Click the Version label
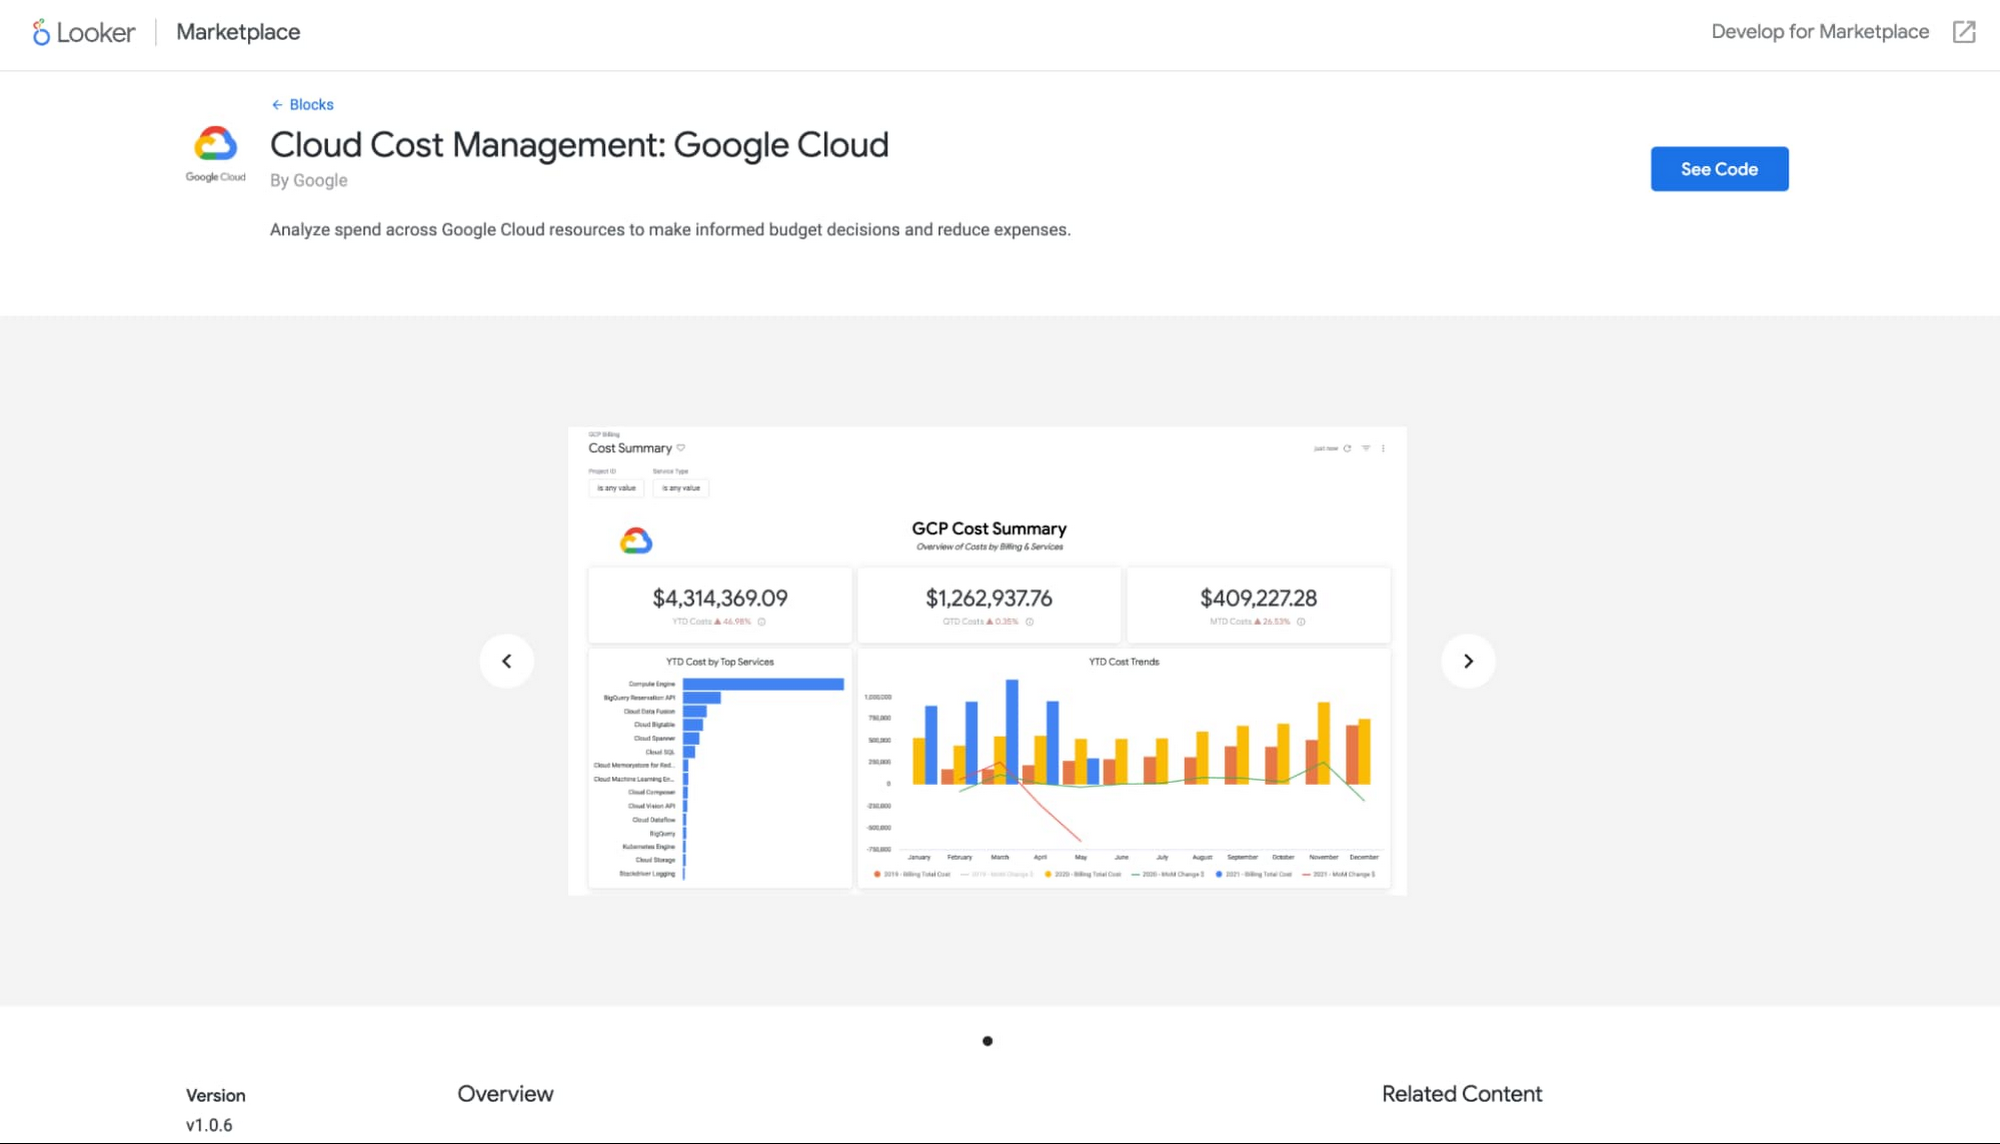The width and height of the screenshot is (2000, 1144). click(215, 1095)
